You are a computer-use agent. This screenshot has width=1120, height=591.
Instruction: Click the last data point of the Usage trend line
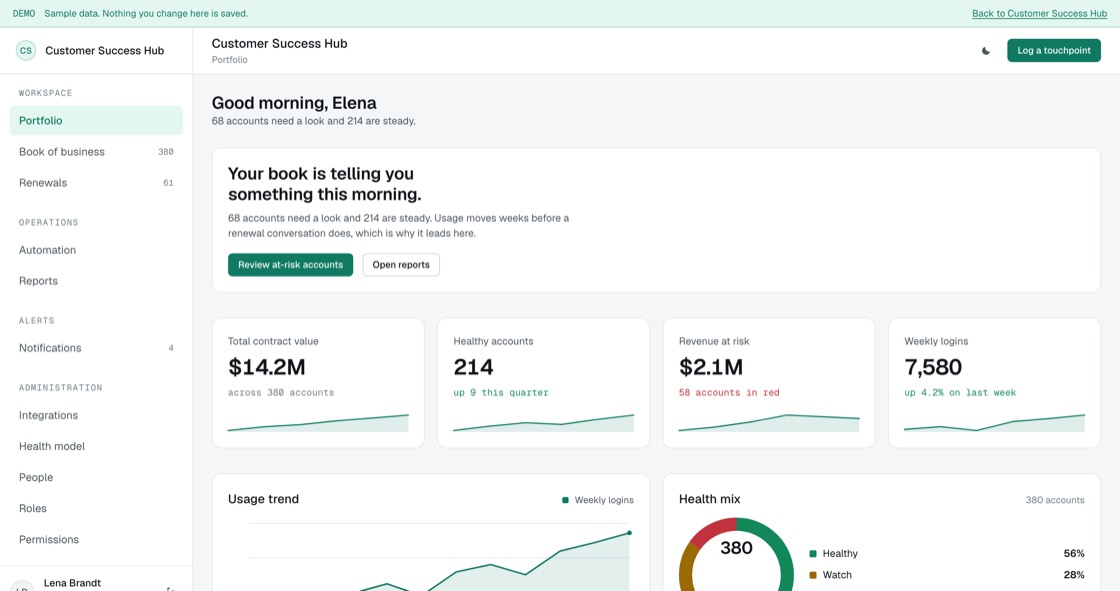coord(629,532)
